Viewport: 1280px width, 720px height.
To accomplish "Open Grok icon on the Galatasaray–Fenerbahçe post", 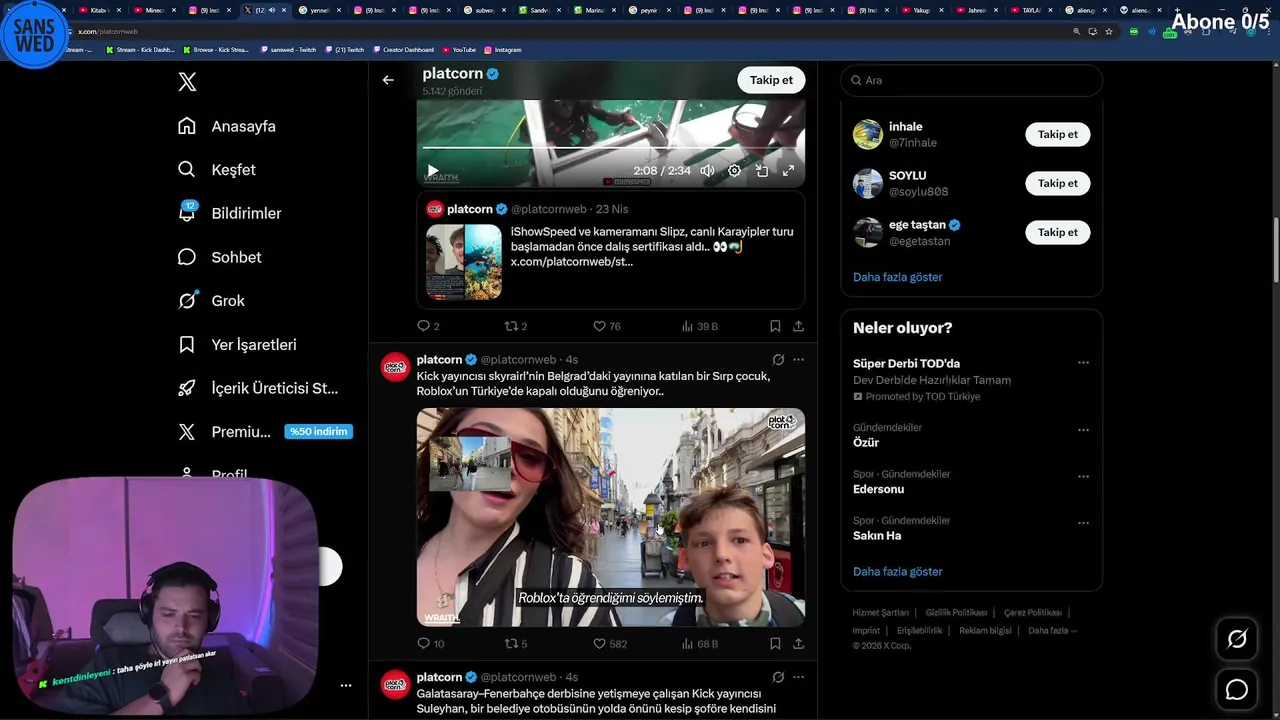I will (778, 677).
